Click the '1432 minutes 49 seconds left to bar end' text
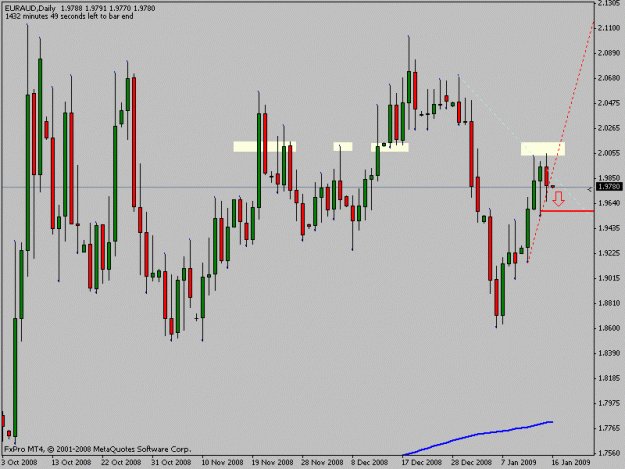This screenshot has width=625, height=469. (69, 16)
